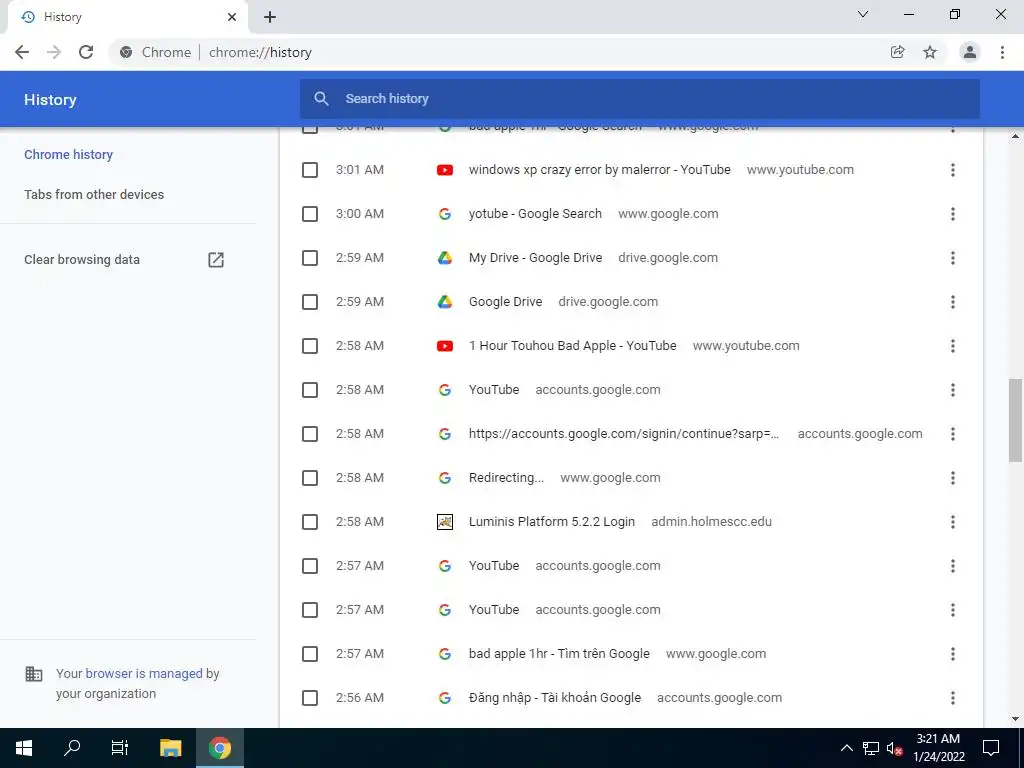Image resolution: width=1024 pixels, height=768 pixels.
Task: Open actions menu for accounts.google.com signin URL entry
Action: click(953, 434)
